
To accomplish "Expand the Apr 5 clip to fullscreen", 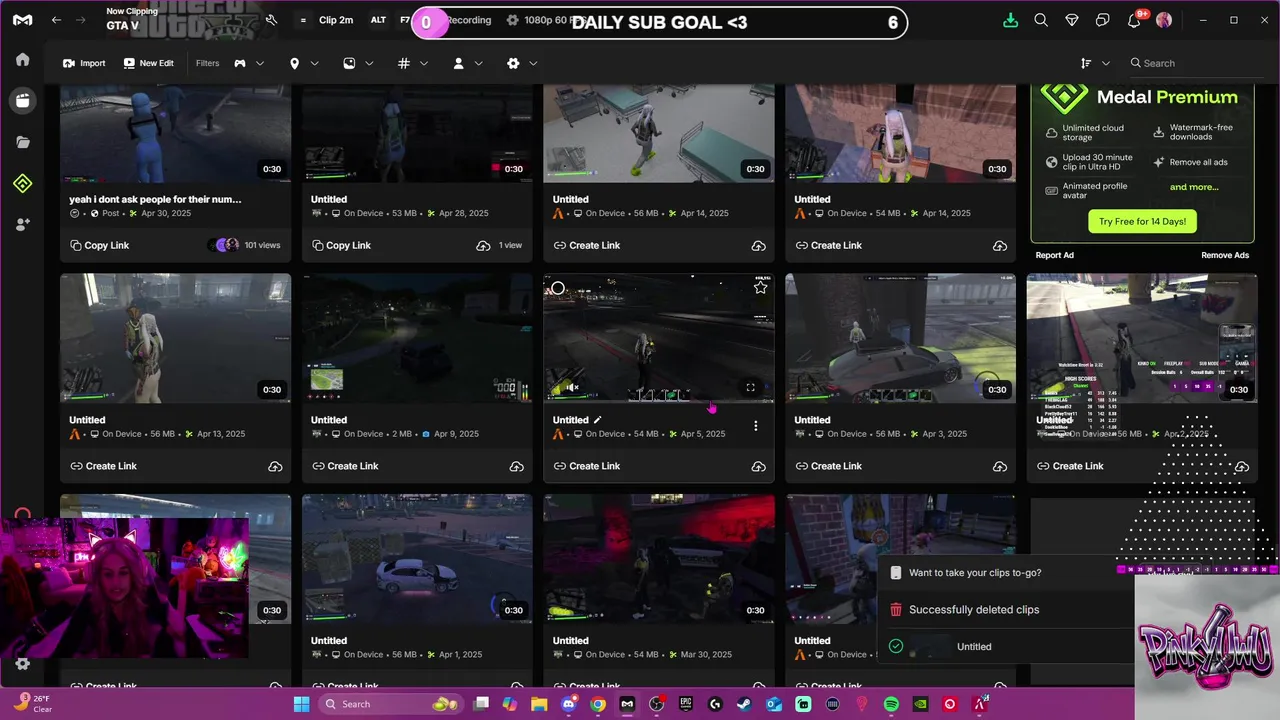I will [750, 387].
